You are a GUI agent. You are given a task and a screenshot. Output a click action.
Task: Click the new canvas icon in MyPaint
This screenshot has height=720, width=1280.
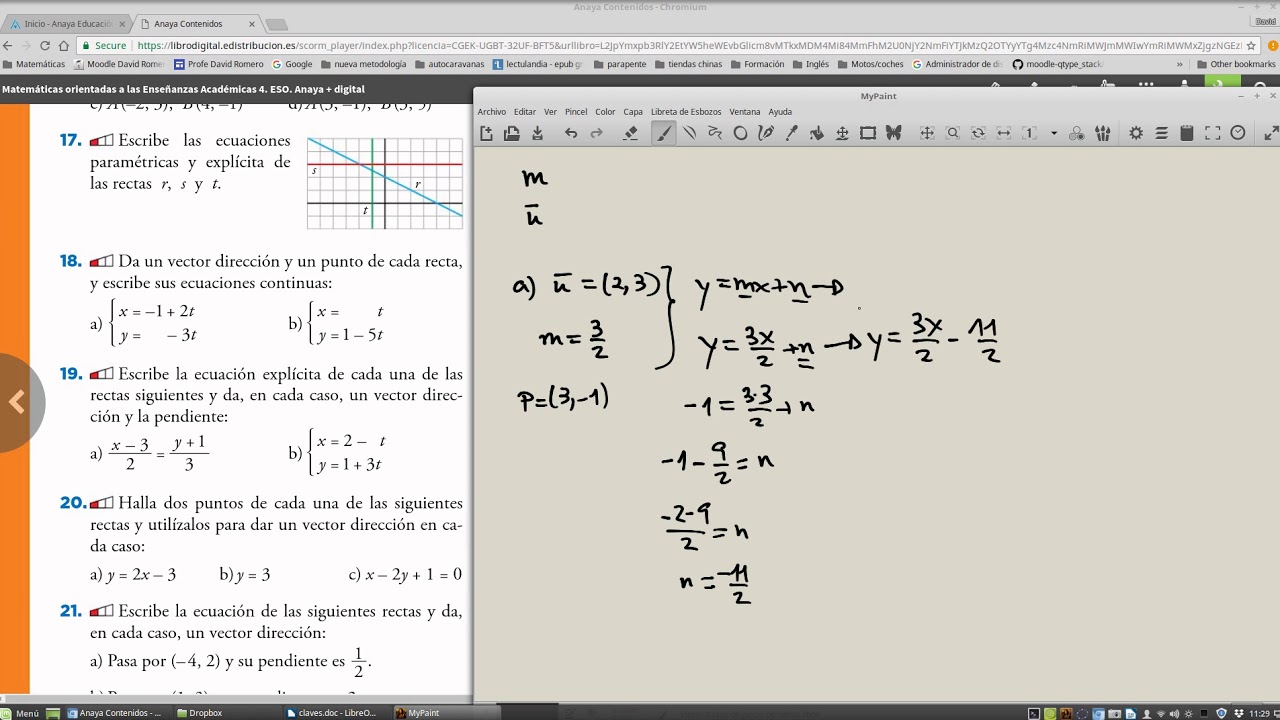(x=487, y=133)
